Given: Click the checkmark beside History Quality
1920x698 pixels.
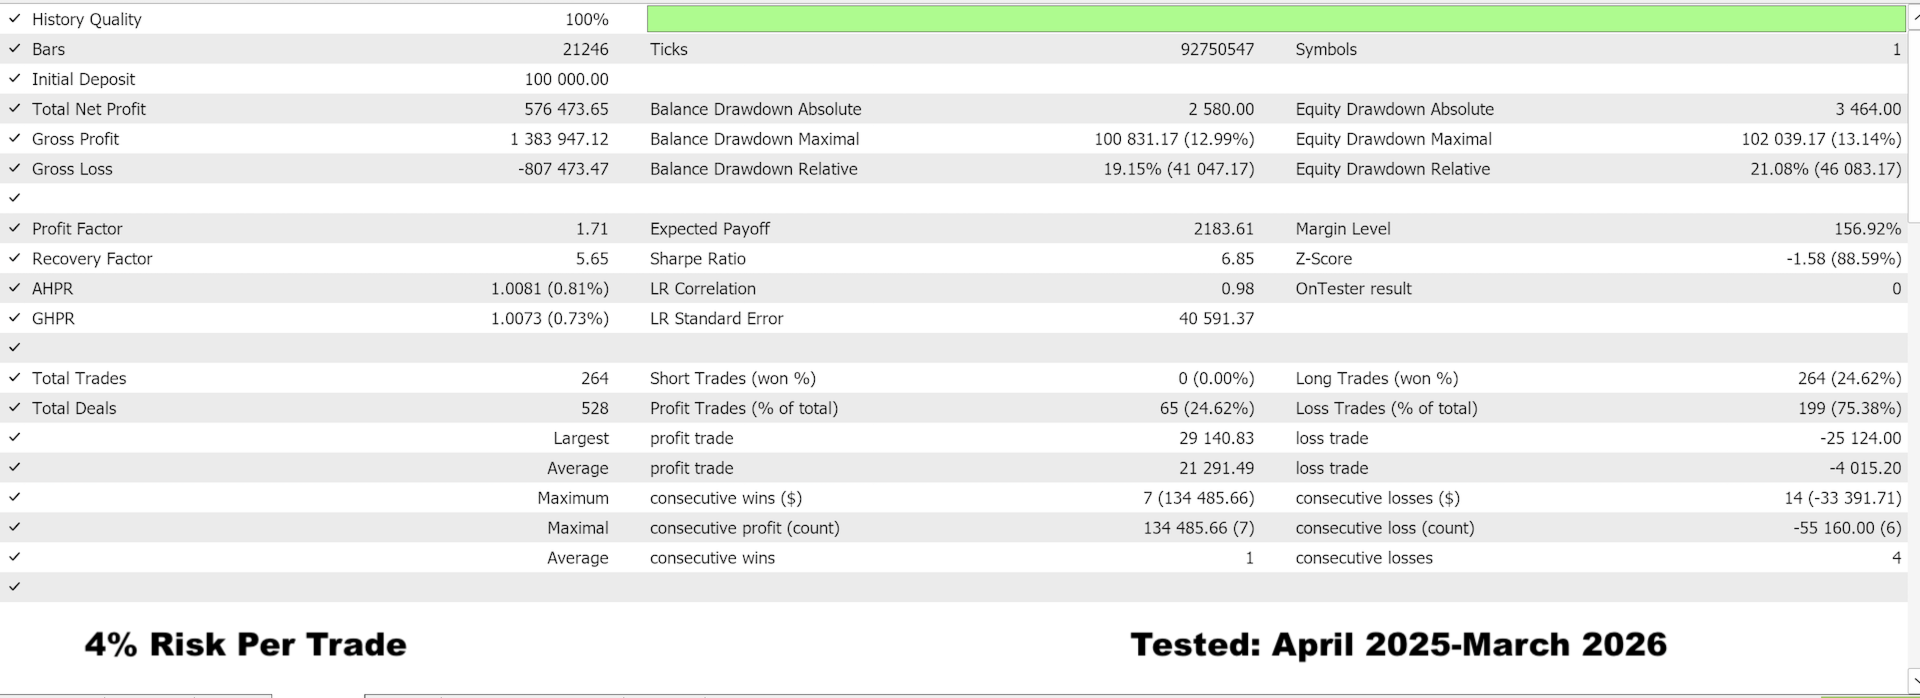Looking at the screenshot, I should (x=14, y=19).
